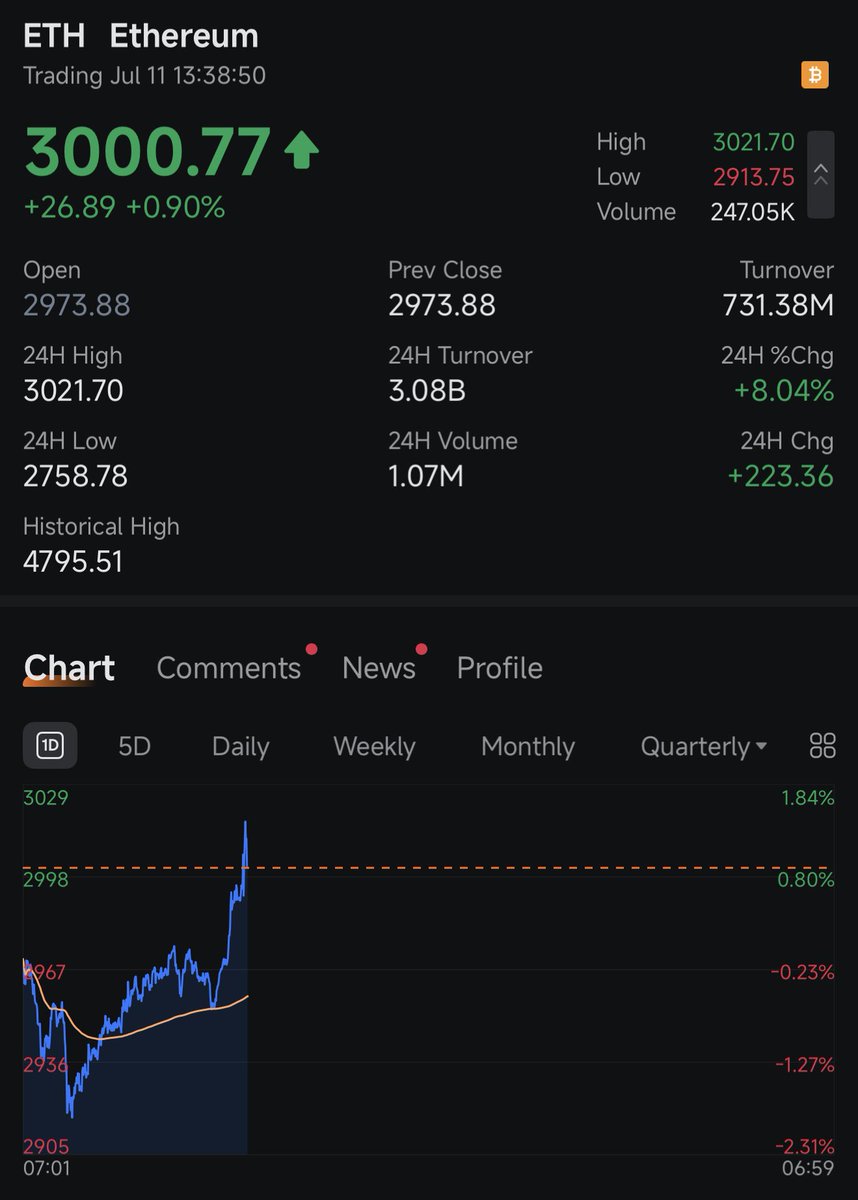Switch to the Comments tab
The image size is (858, 1200).
(x=229, y=668)
